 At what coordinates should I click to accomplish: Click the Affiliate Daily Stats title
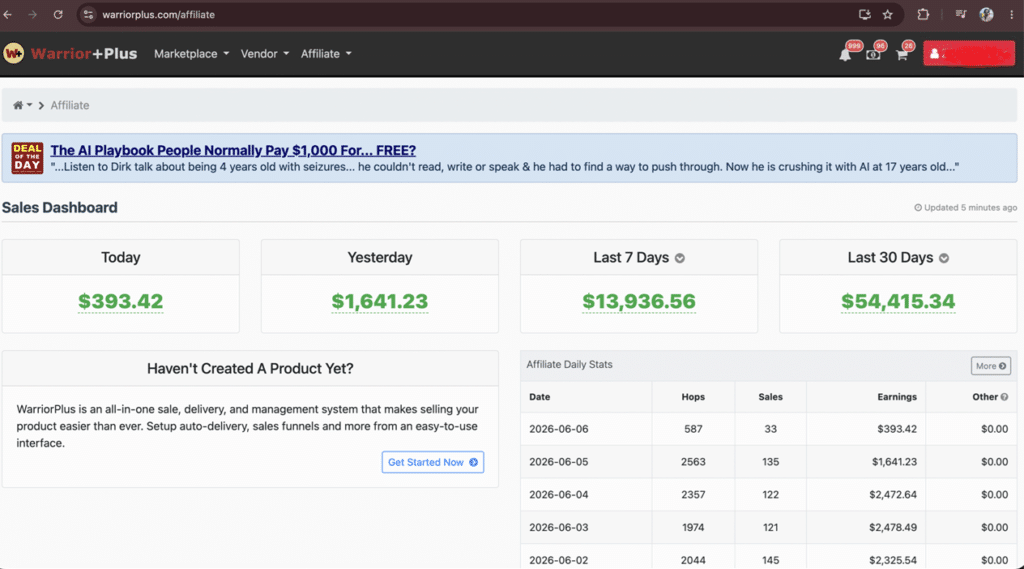(x=569, y=365)
